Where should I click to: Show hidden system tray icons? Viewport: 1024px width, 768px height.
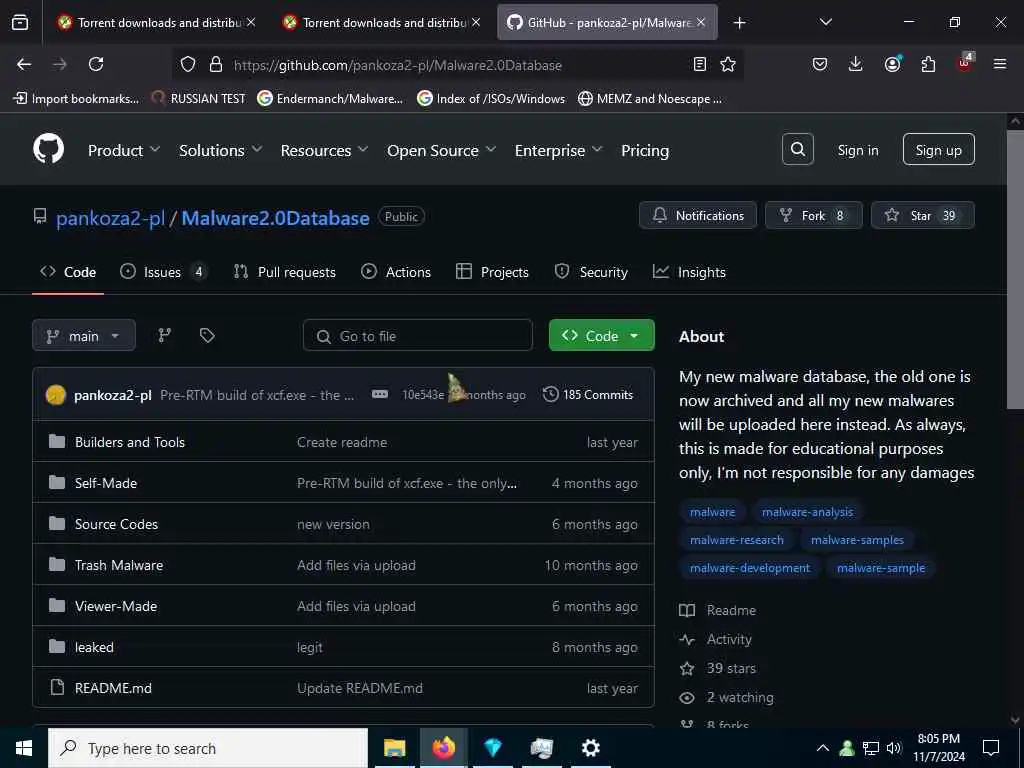pyautogui.click(x=822, y=748)
